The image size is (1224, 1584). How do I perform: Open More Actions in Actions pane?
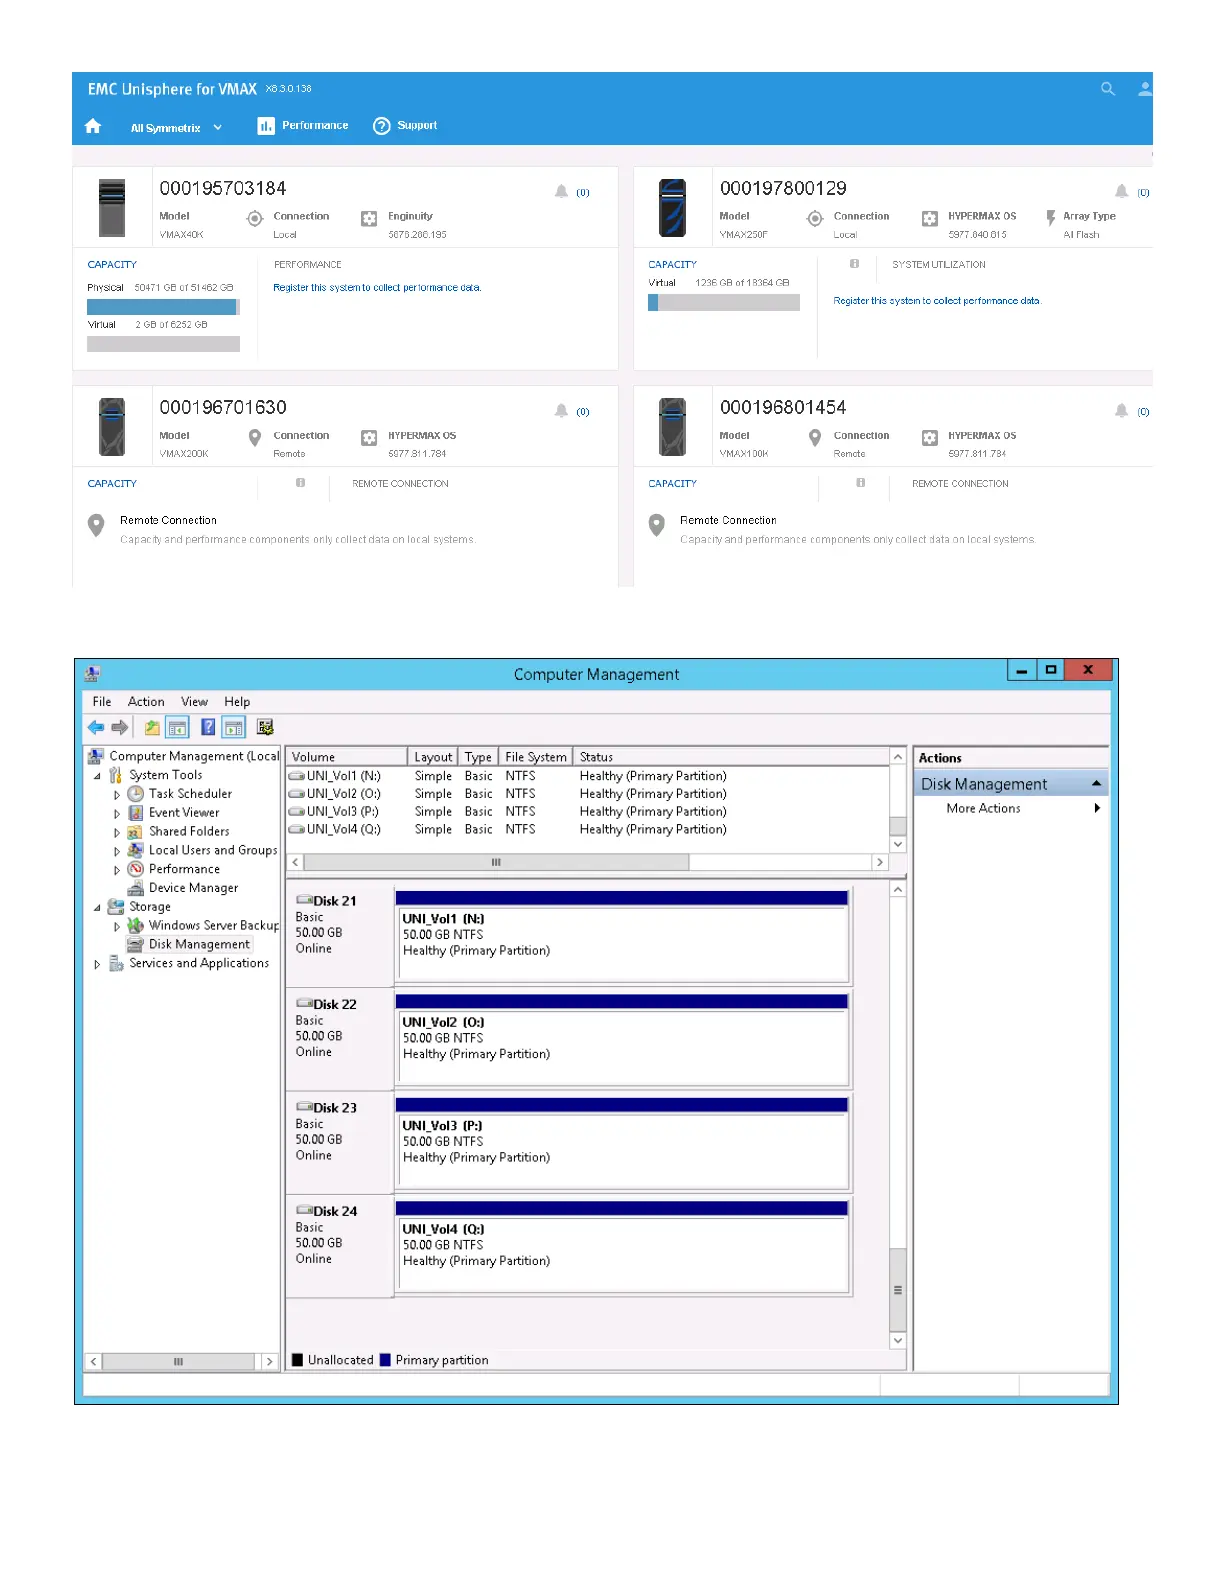pos(984,808)
